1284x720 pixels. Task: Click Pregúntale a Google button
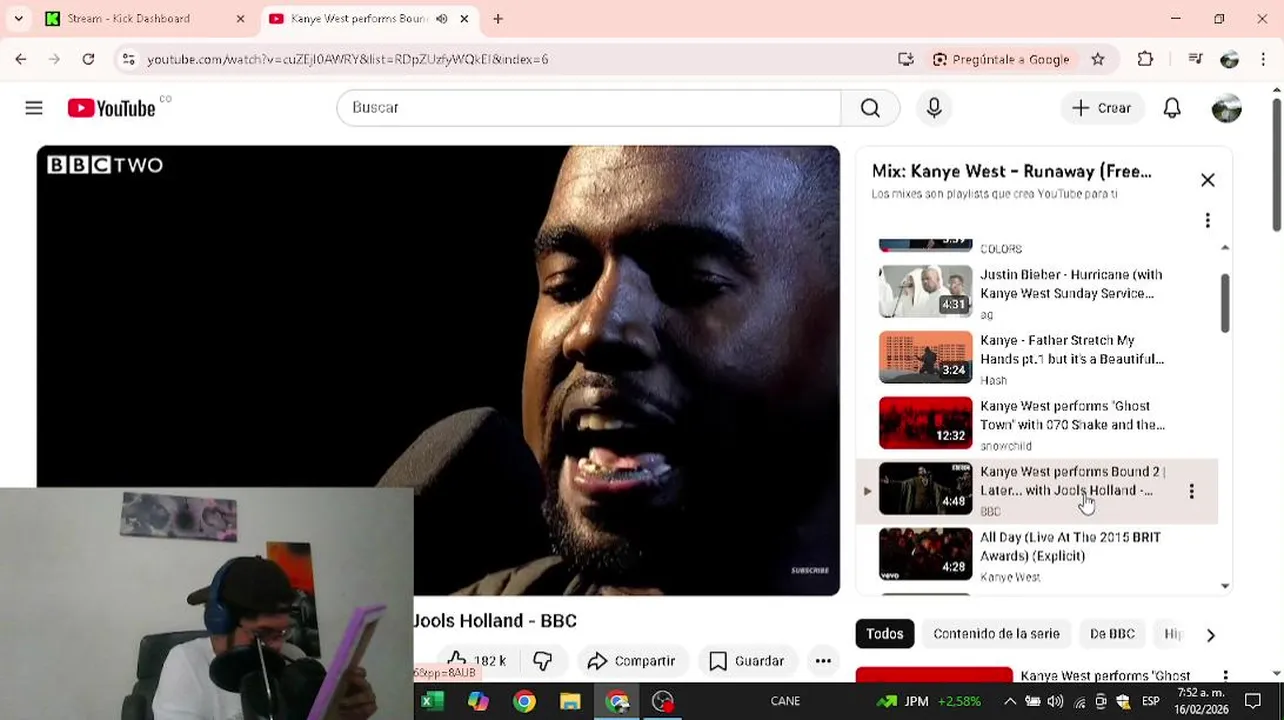click(1001, 59)
